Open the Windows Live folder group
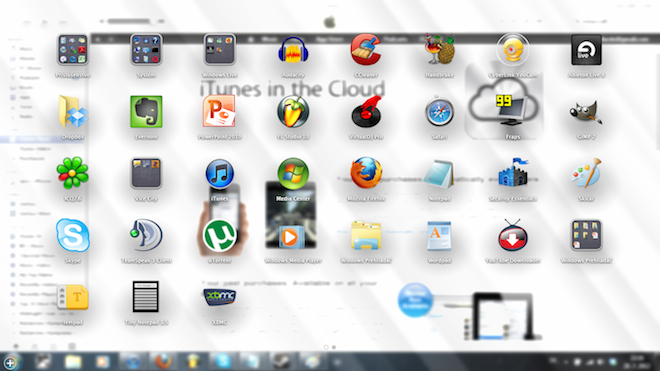The image size is (660, 371). pos(219,50)
